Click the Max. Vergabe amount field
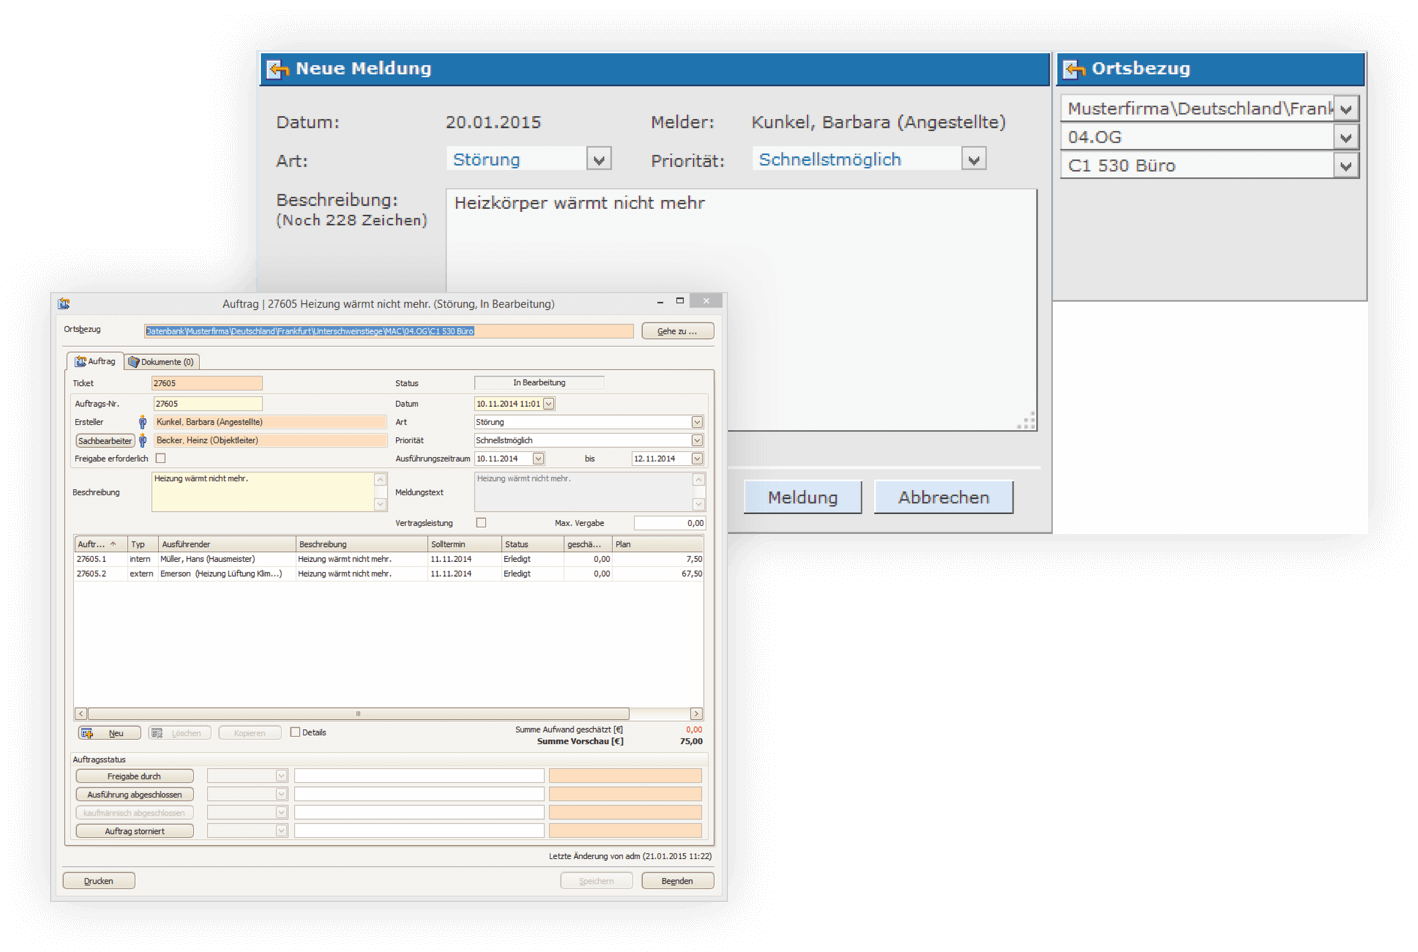The width and height of the screenshot is (1418, 952). [x=669, y=523]
